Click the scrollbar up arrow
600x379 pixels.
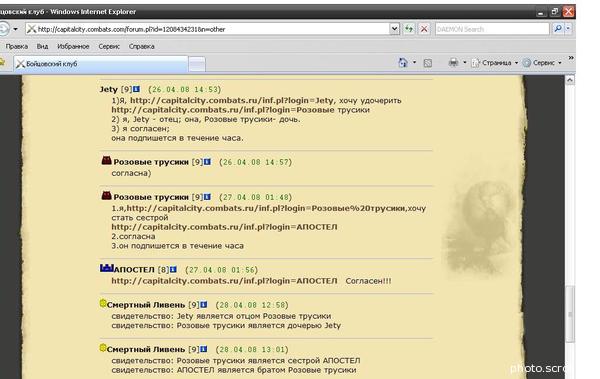tap(570, 80)
